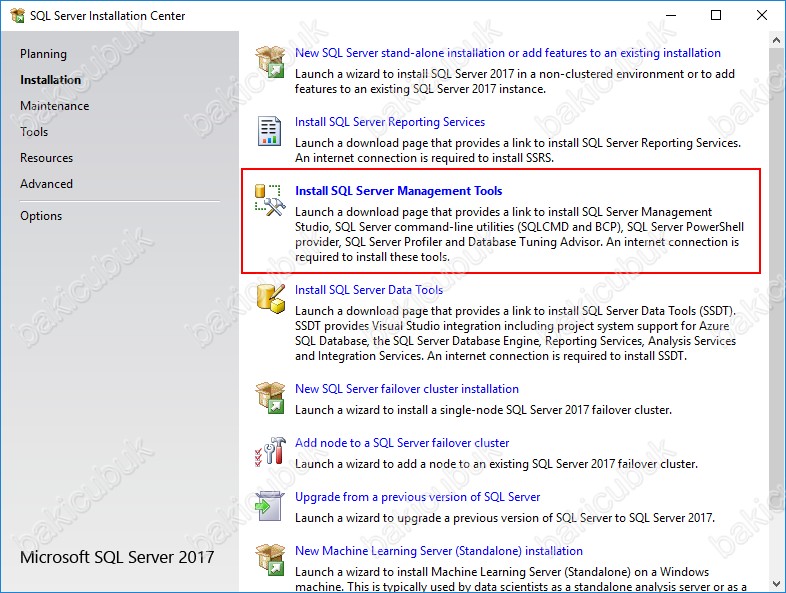This screenshot has width=786, height=593.
Task: Start New SQL Server failover cluster installation
Action: tap(407, 389)
